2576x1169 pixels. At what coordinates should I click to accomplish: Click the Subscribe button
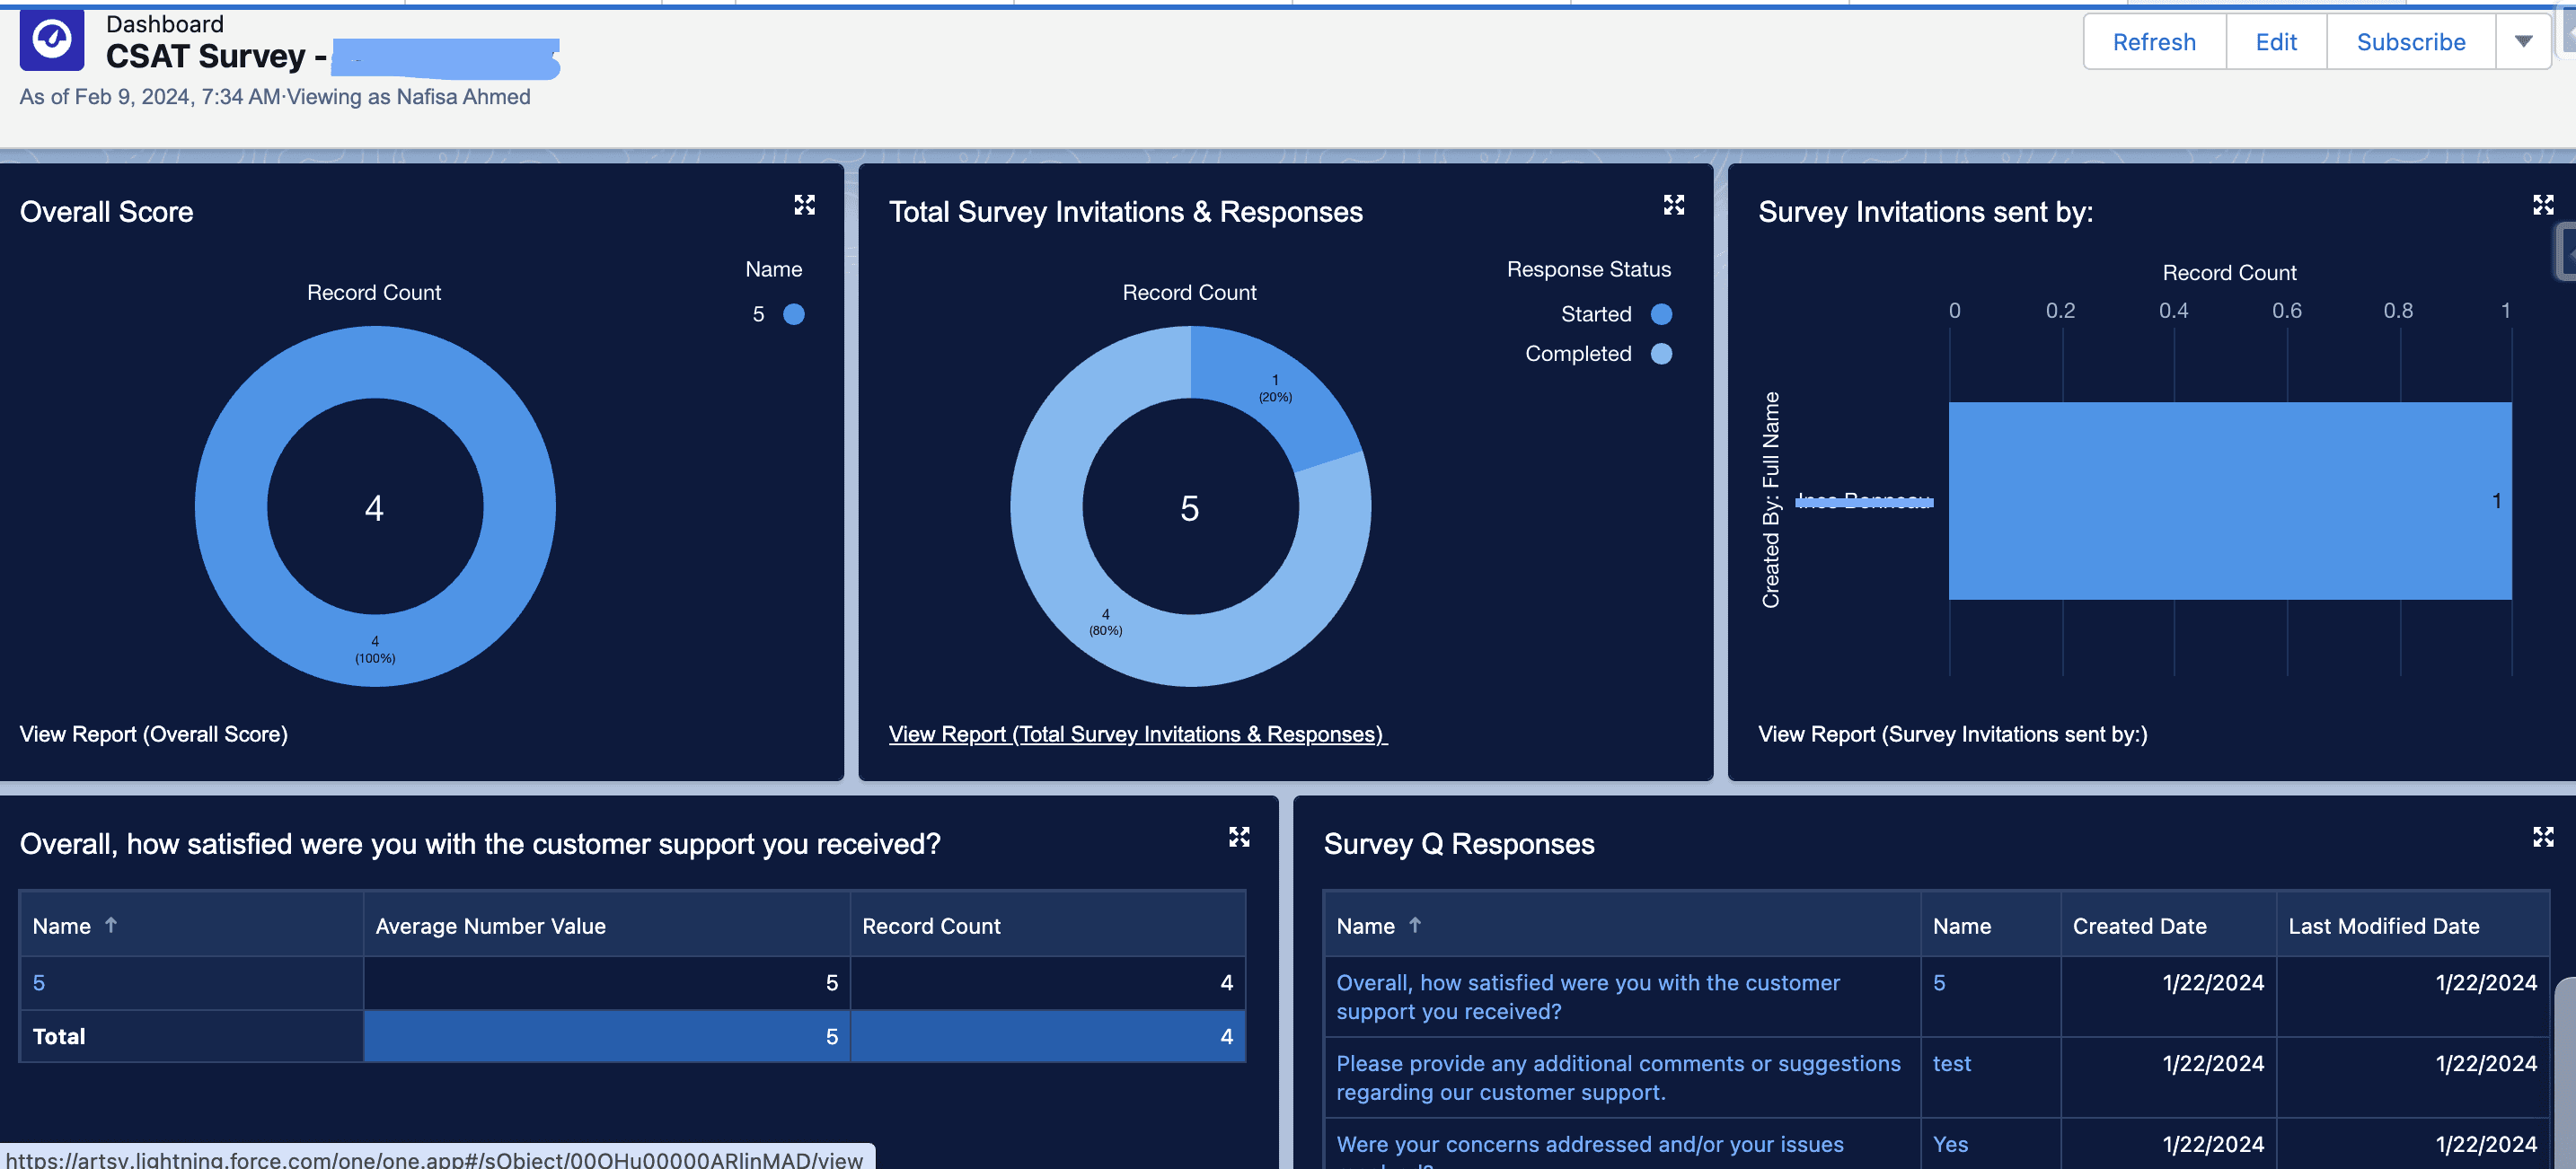[2410, 42]
